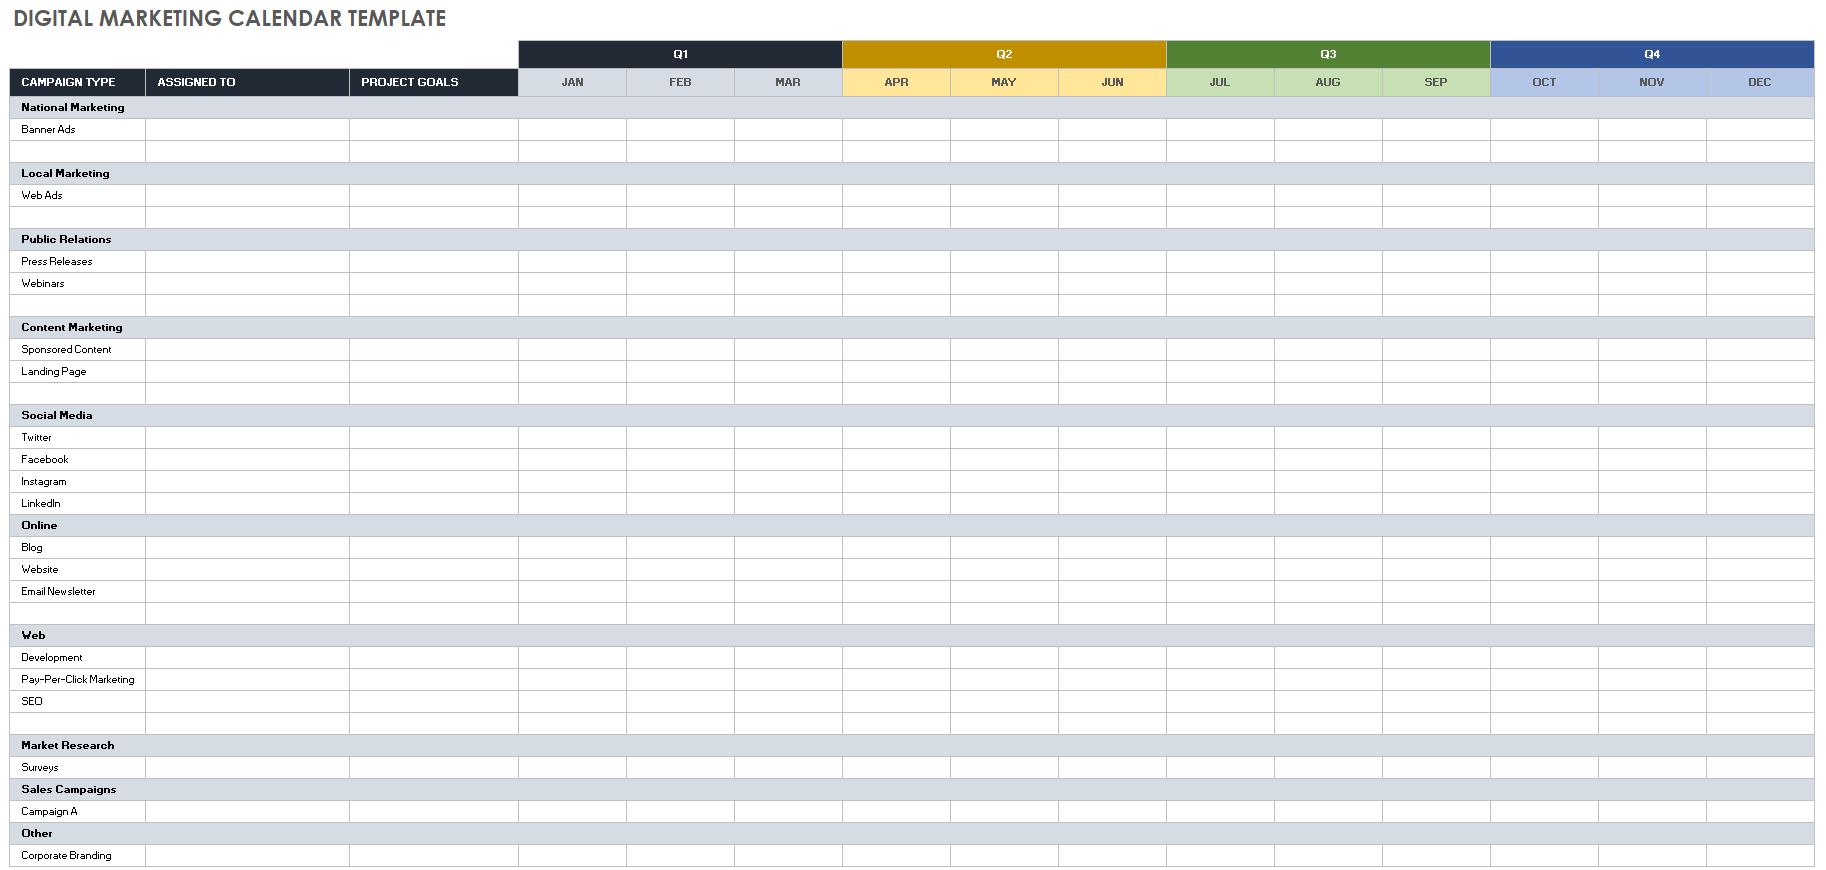Click the Other section header row
The width and height of the screenshot is (1826, 870).
click(912, 833)
